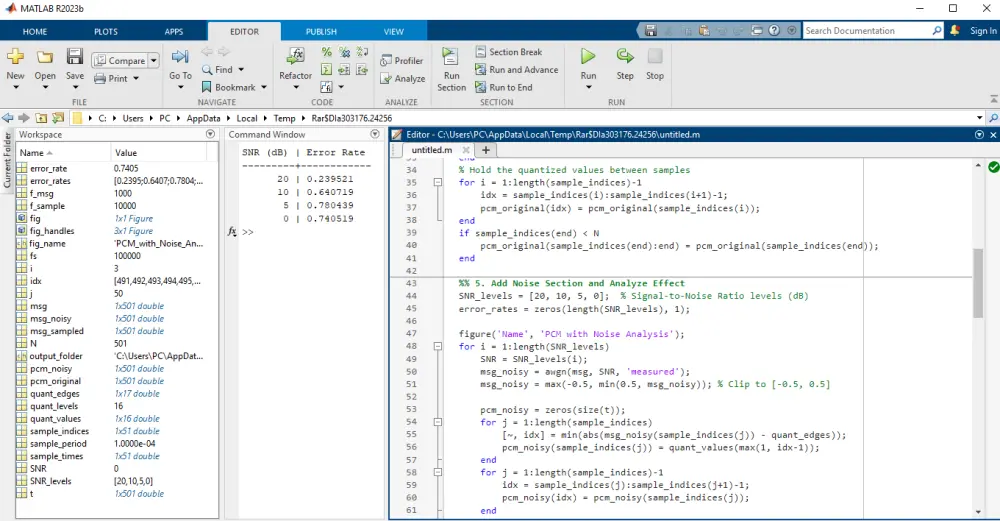
Task: Switch to the HOME tab
Action: (35, 31)
